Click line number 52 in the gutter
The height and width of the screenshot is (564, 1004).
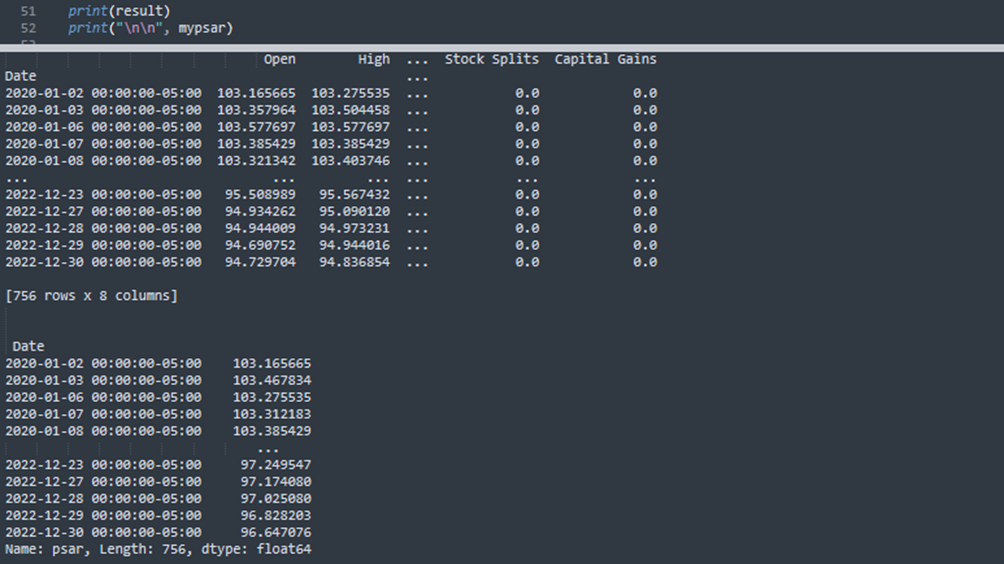pos(27,28)
